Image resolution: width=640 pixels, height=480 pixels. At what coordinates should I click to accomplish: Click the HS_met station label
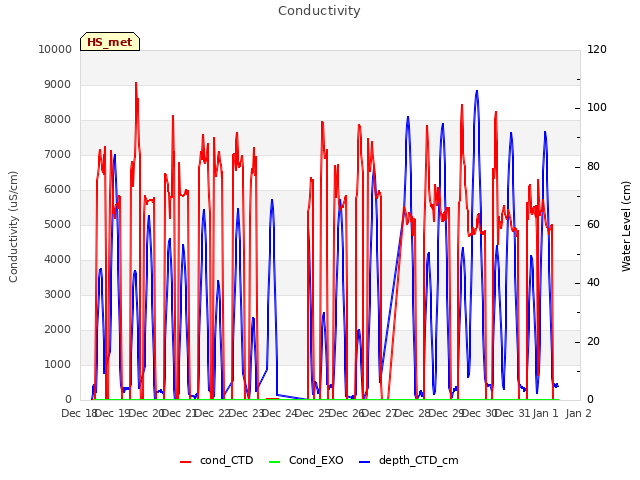110,42
